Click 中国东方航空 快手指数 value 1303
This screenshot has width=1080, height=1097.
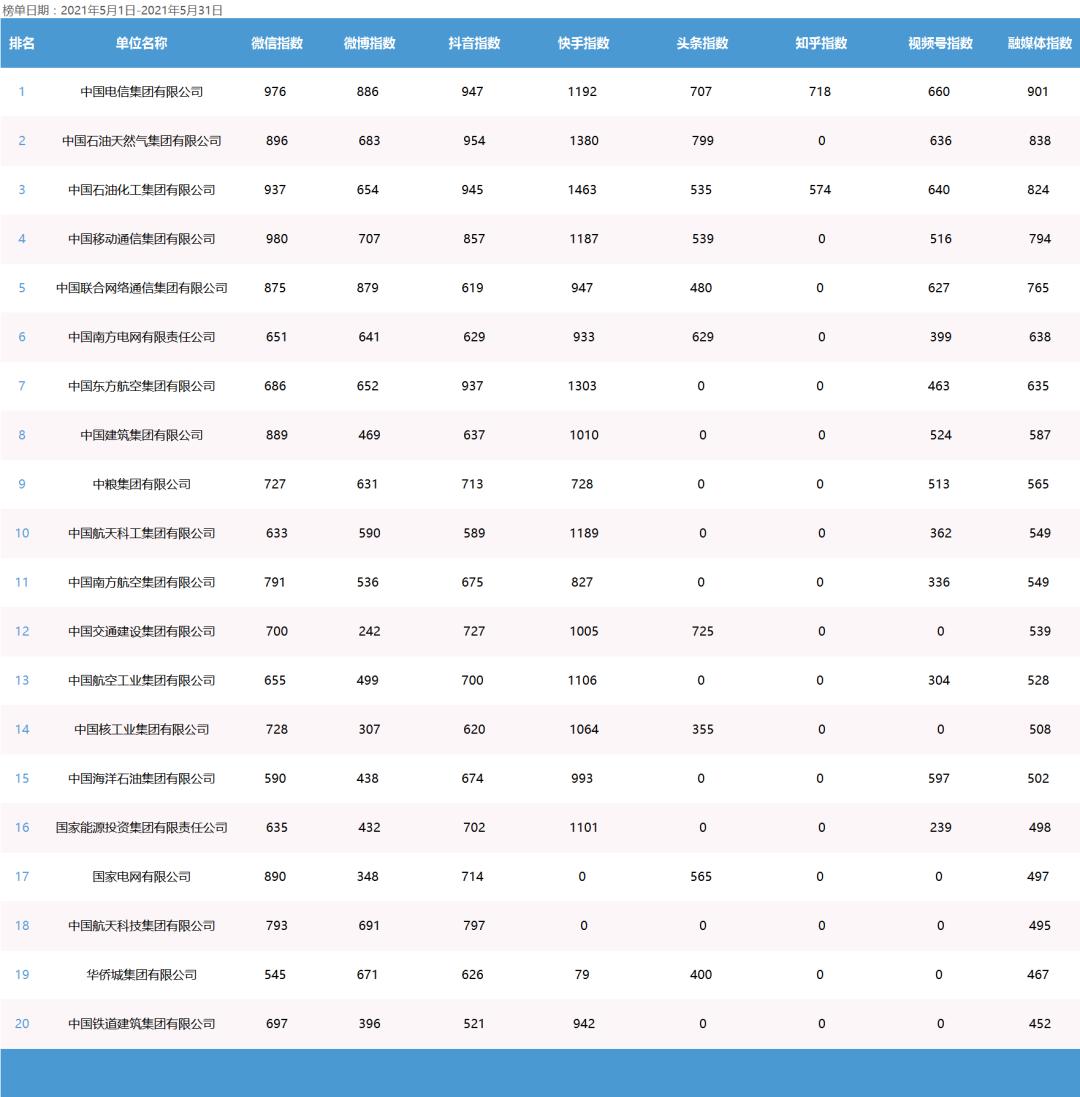tap(582, 385)
